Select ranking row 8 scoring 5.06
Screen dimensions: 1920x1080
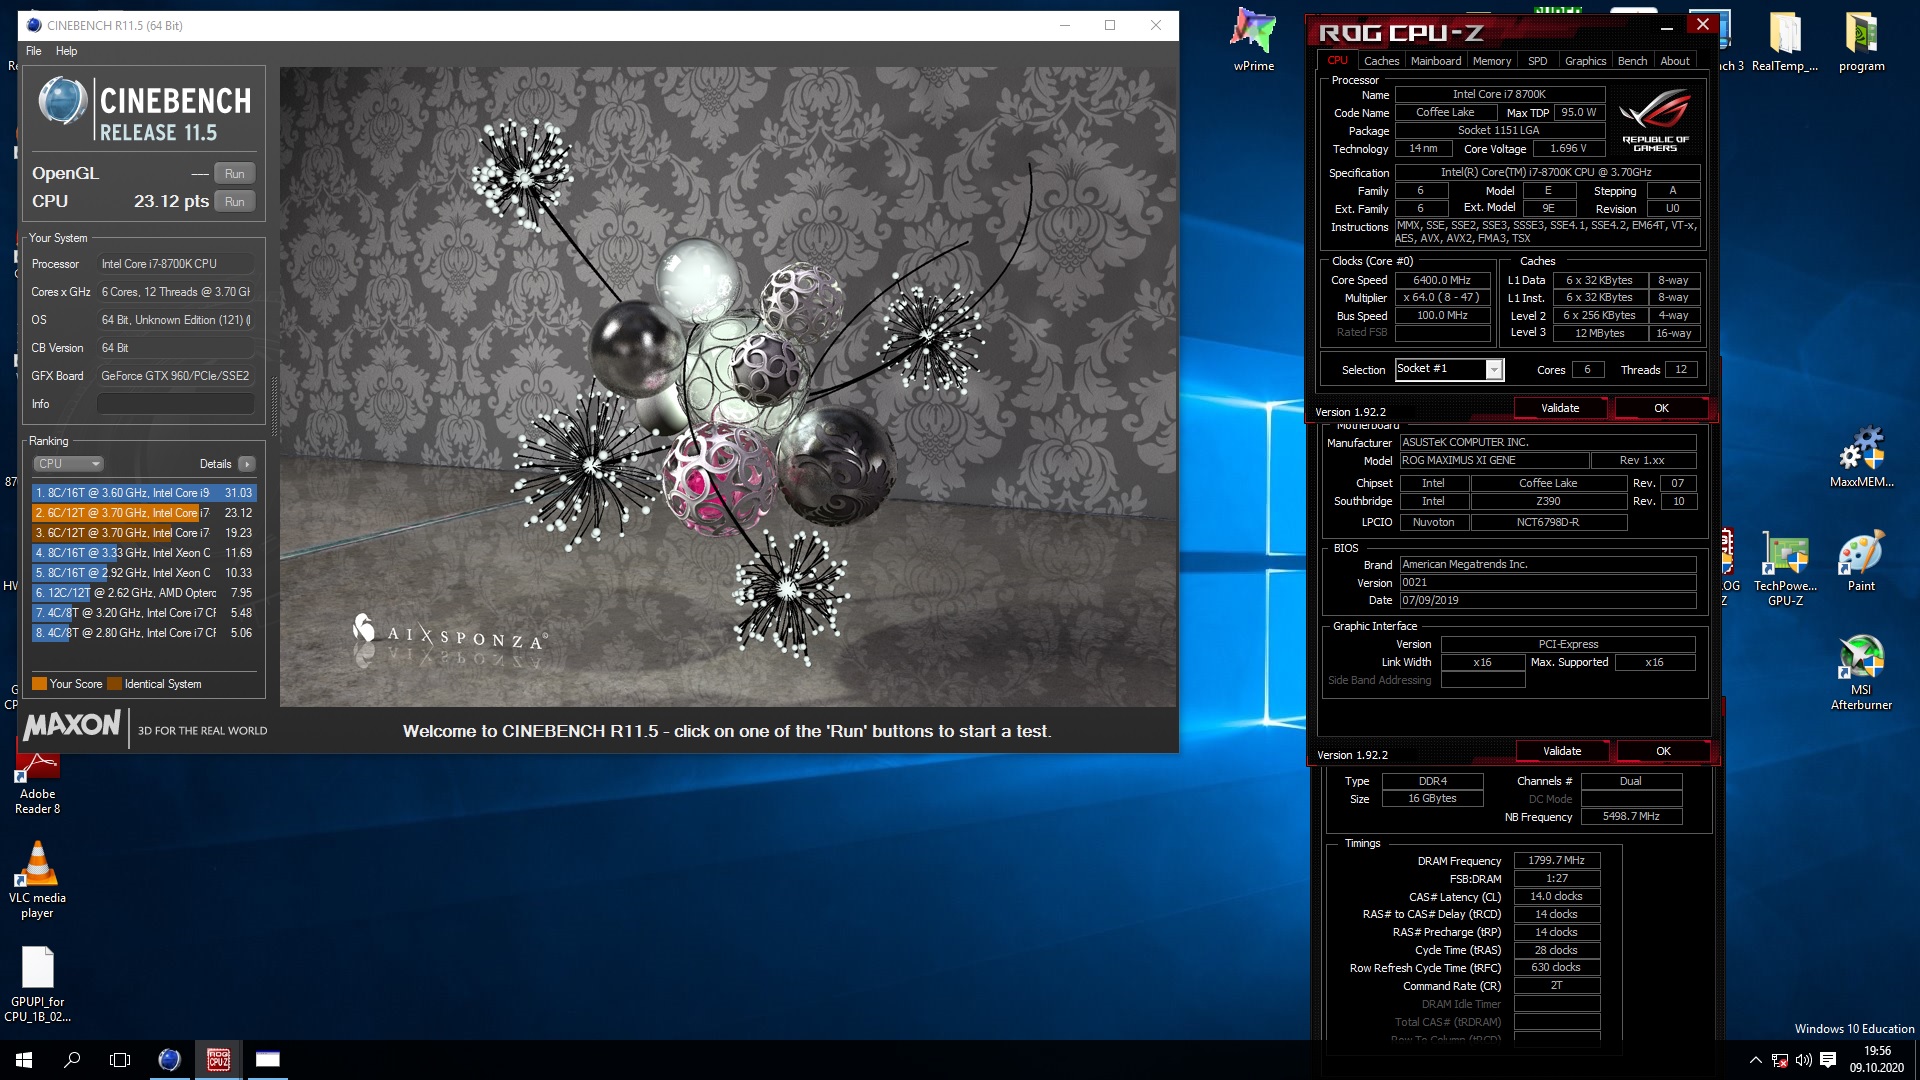(x=144, y=633)
